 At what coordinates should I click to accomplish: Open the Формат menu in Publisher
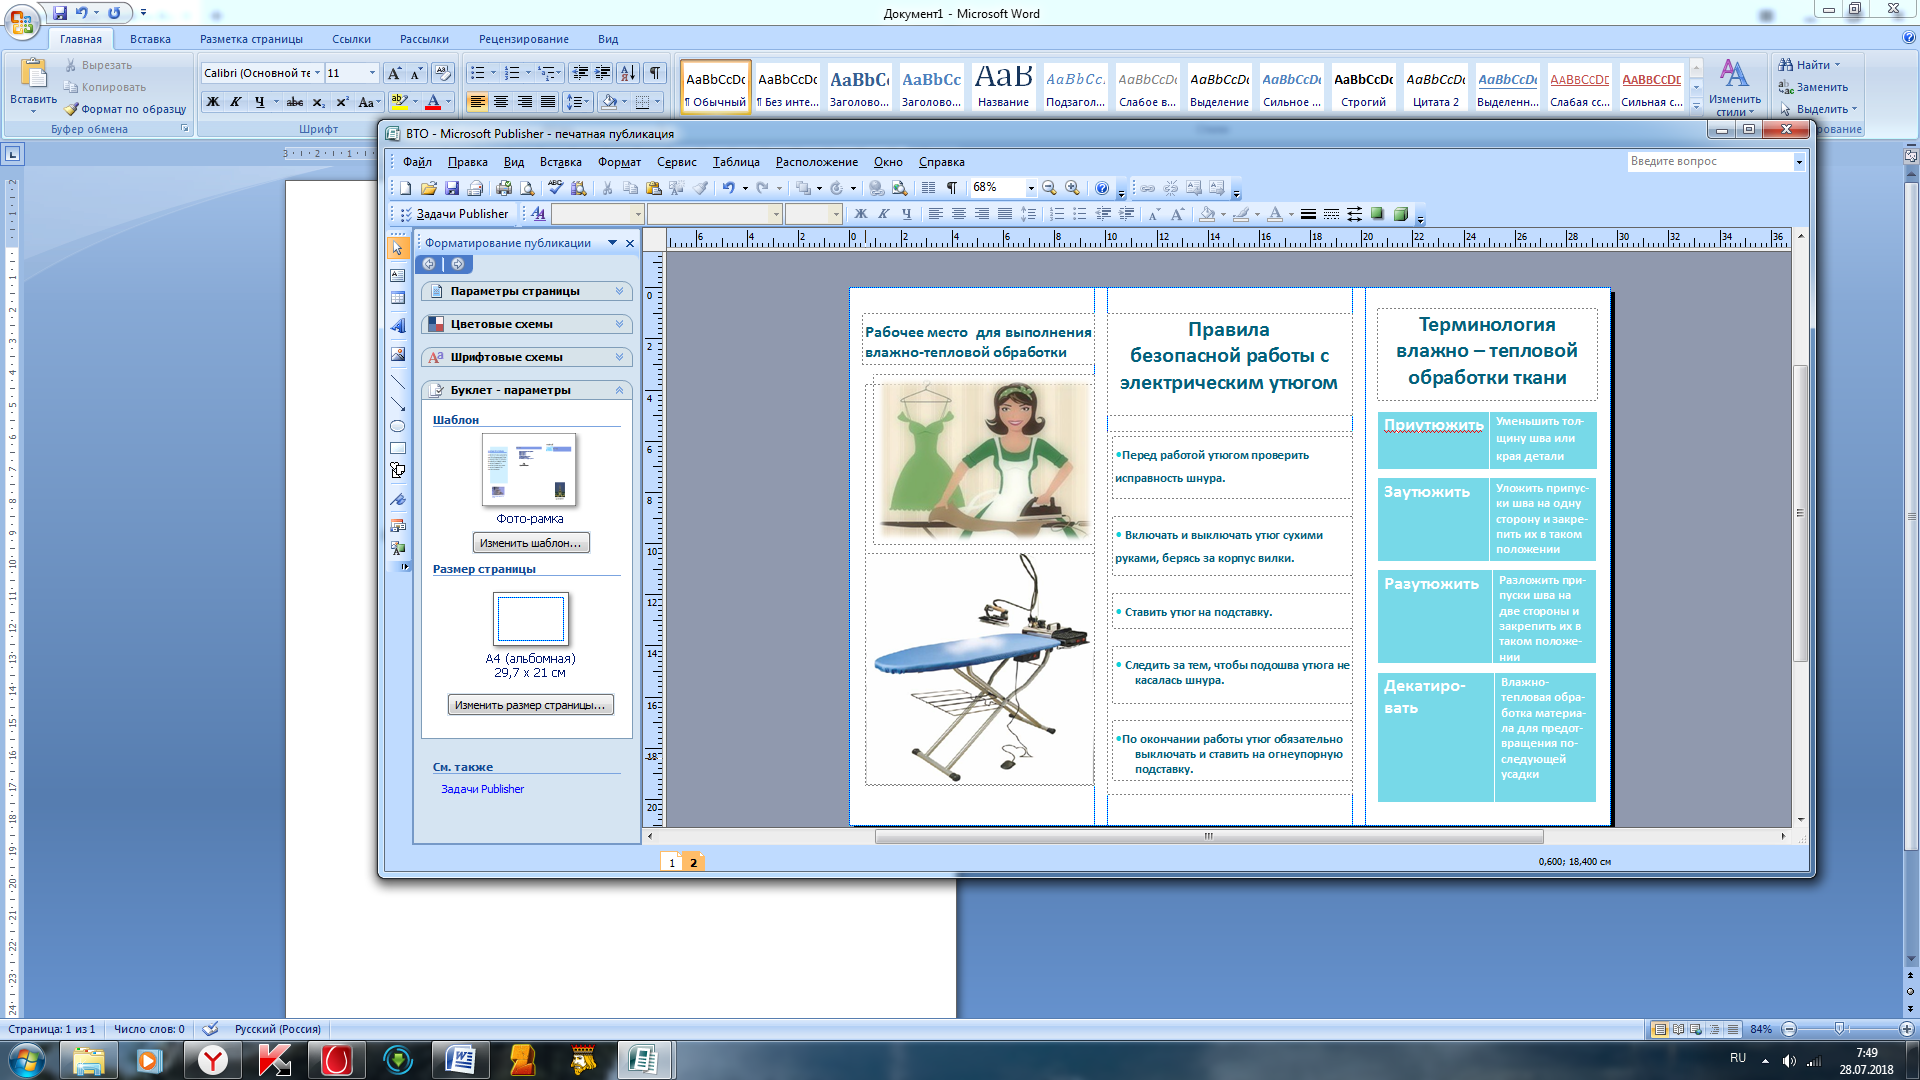[x=619, y=162]
